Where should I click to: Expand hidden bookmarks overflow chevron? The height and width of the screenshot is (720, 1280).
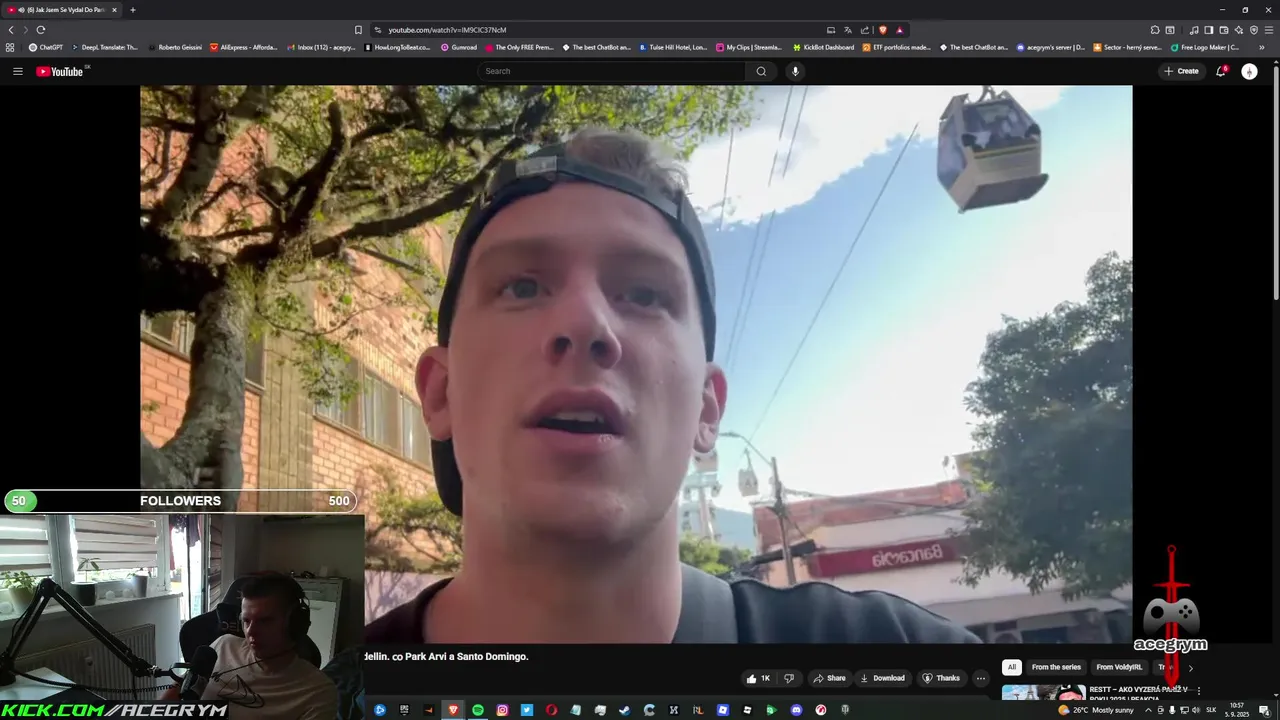click(x=1262, y=47)
